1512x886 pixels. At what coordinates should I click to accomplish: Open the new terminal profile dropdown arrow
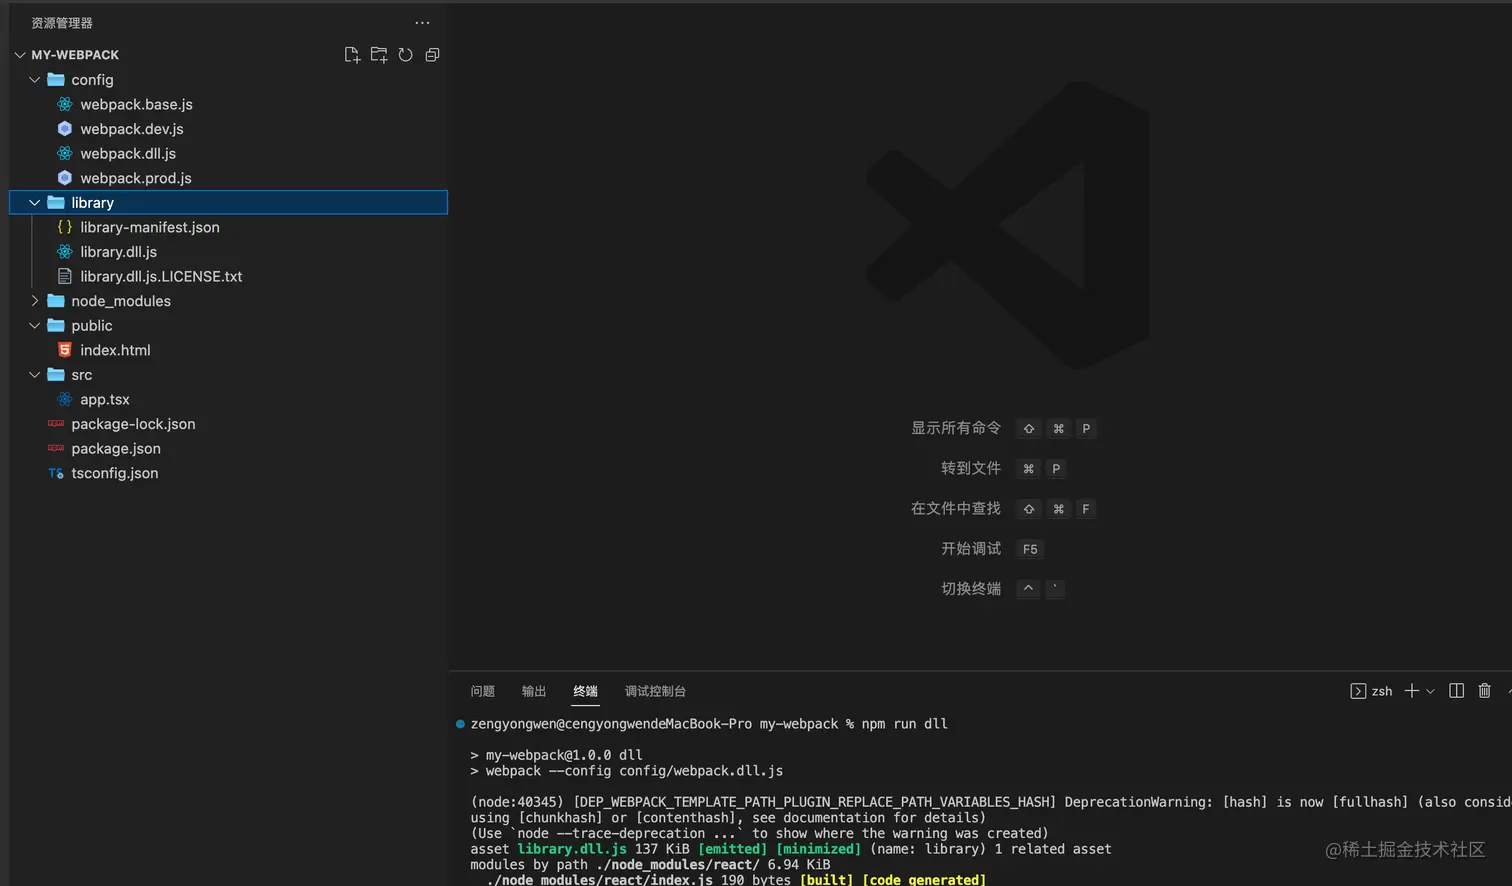(1430, 691)
